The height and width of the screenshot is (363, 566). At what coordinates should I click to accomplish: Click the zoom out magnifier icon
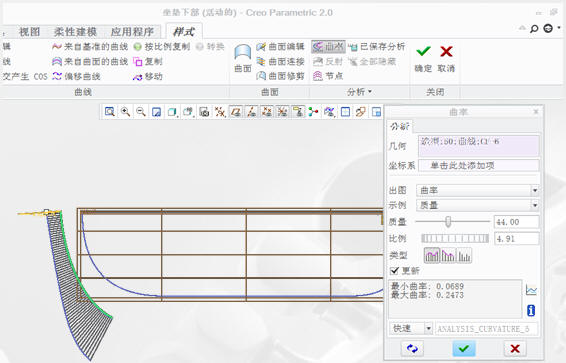[x=141, y=112]
